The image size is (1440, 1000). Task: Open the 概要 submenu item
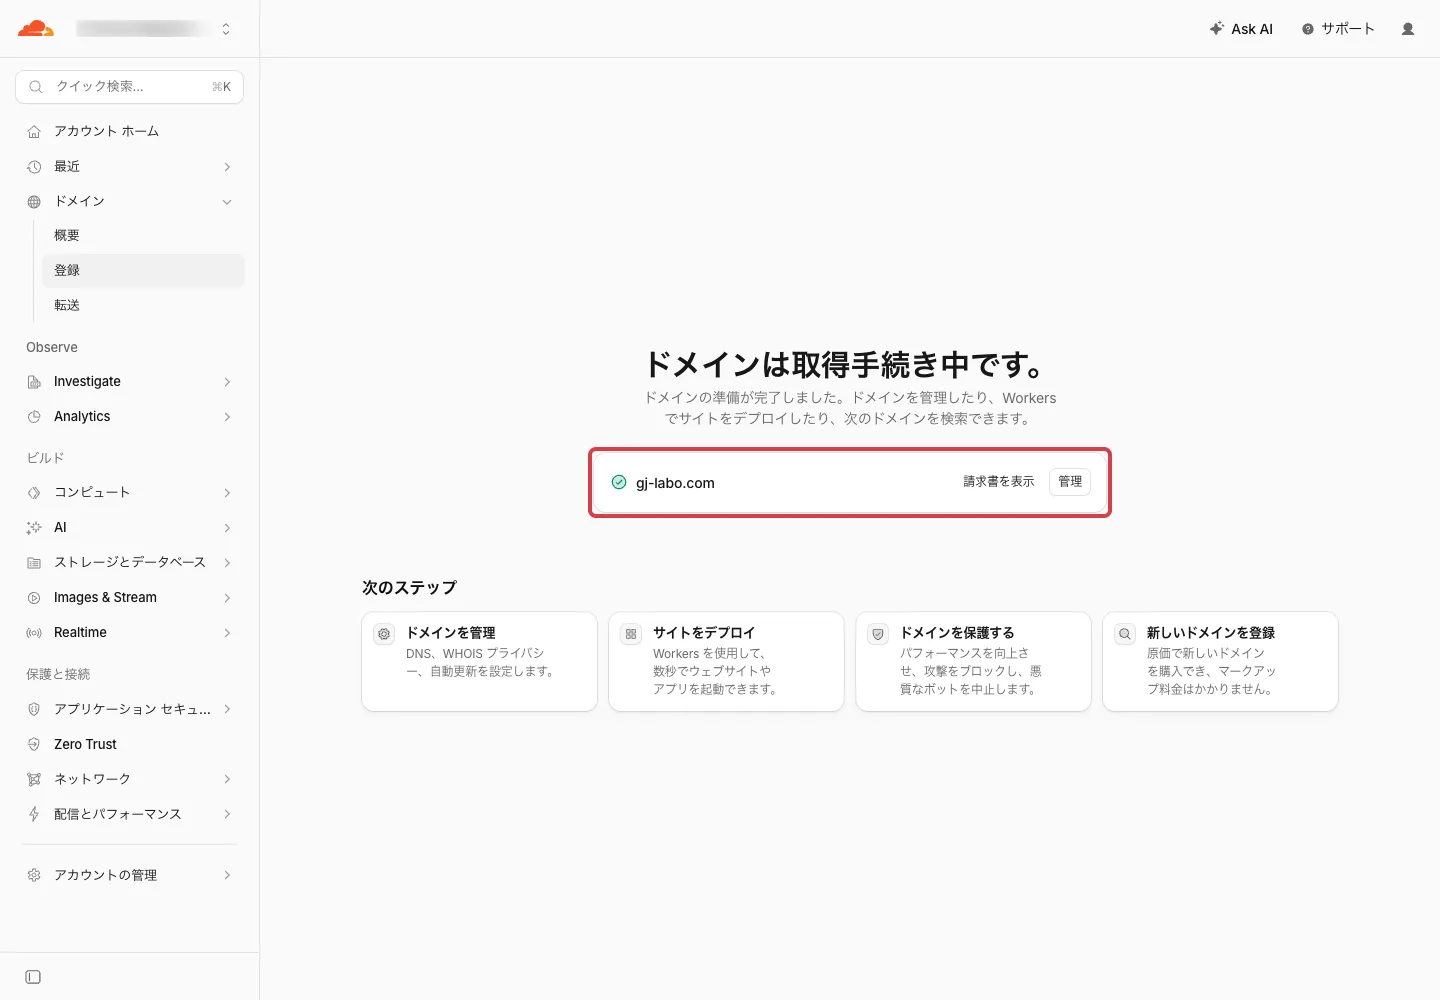coord(143,236)
